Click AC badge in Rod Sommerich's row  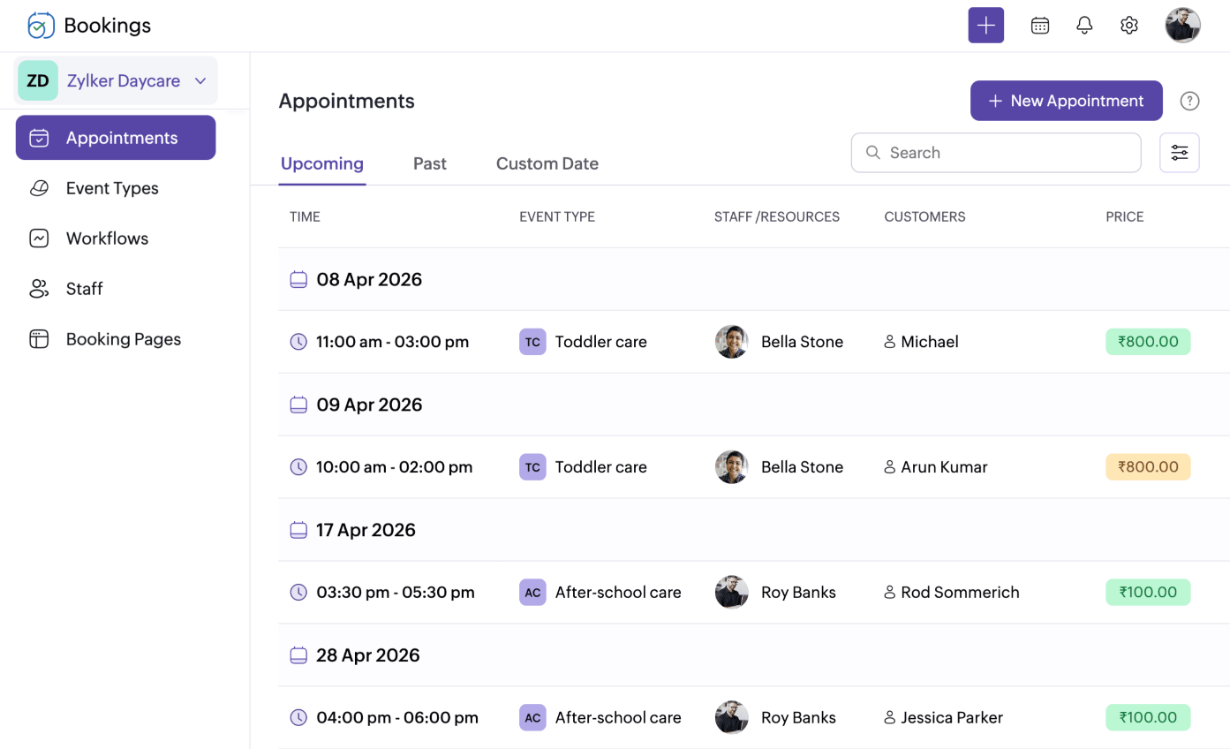(533, 592)
